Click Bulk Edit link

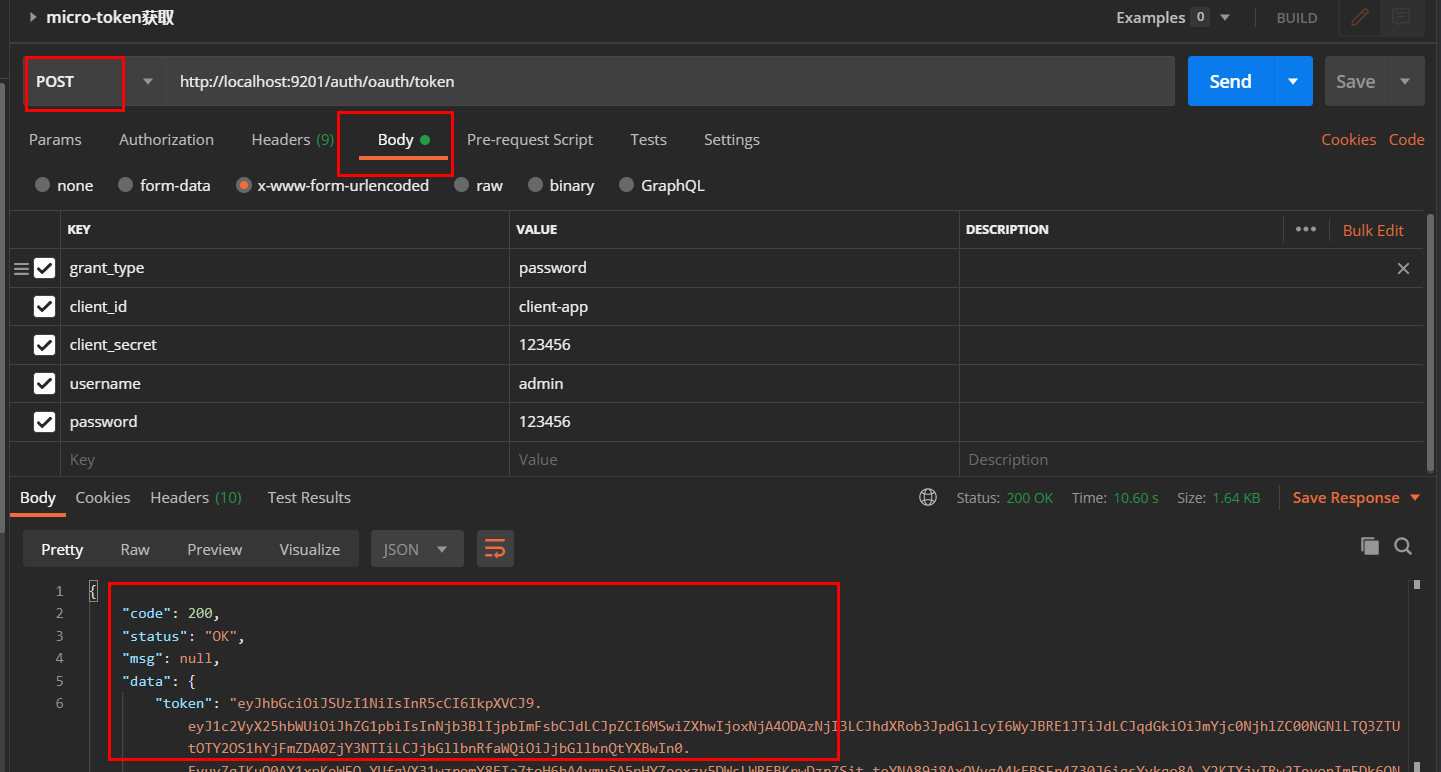tap(1373, 230)
